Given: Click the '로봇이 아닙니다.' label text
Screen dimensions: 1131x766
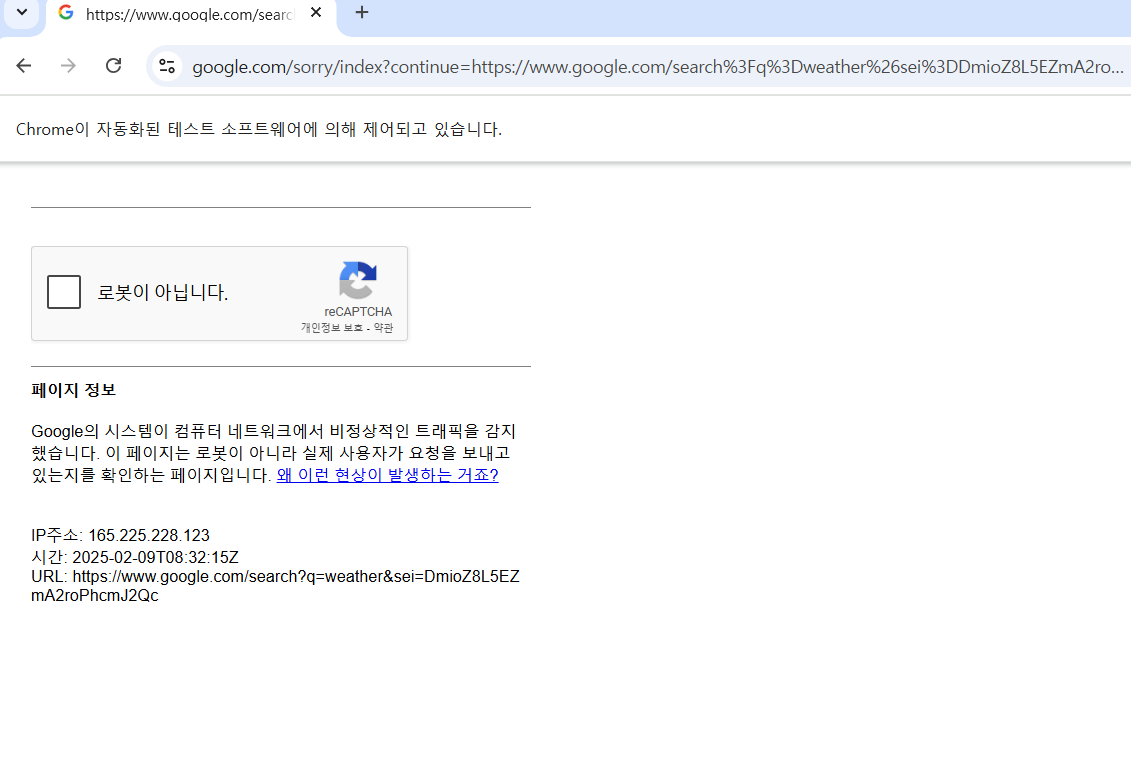Looking at the screenshot, I should (x=163, y=292).
